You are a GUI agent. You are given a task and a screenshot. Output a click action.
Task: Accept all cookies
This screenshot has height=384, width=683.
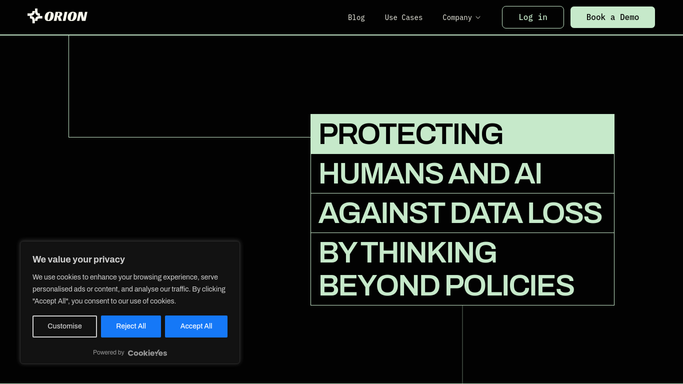(x=196, y=326)
